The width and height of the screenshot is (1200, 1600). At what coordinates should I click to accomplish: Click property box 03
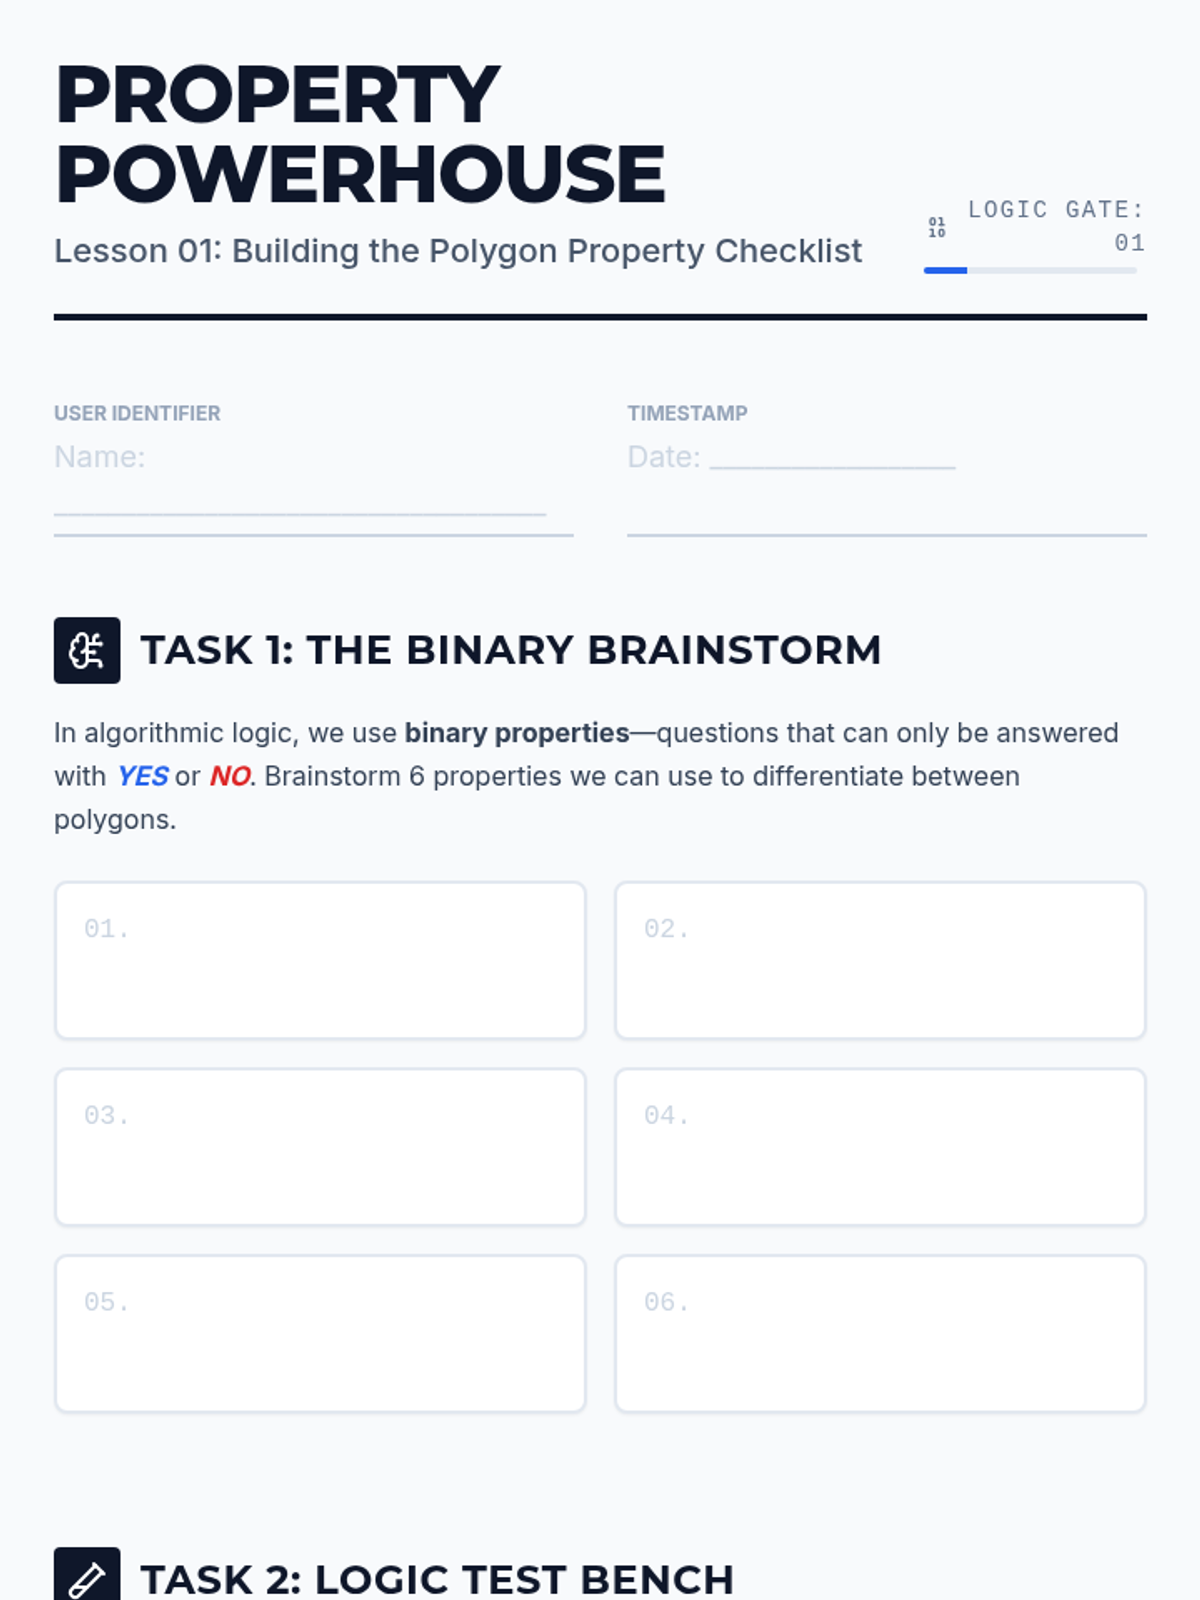pos(320,1147)
